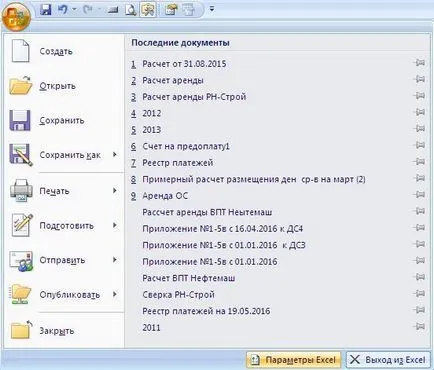Click the open folder icon beside Открыть
The height and width of the screenshot is (370, 434).
(21, 85)
